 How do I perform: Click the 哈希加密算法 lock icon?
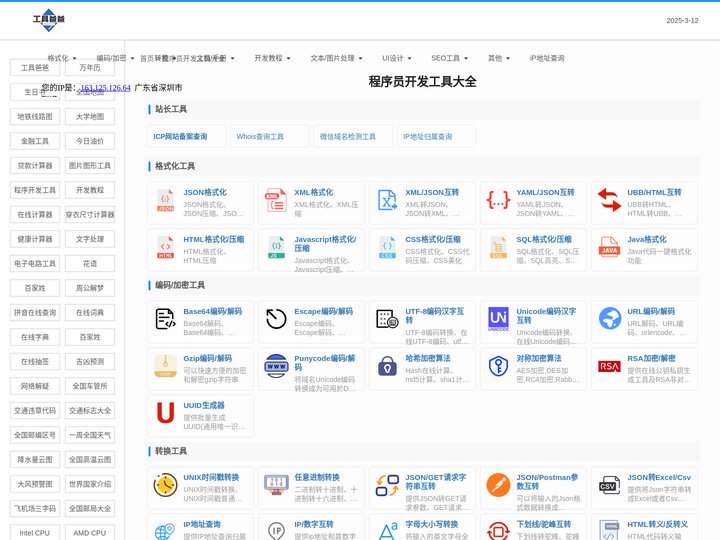[387, 366]
